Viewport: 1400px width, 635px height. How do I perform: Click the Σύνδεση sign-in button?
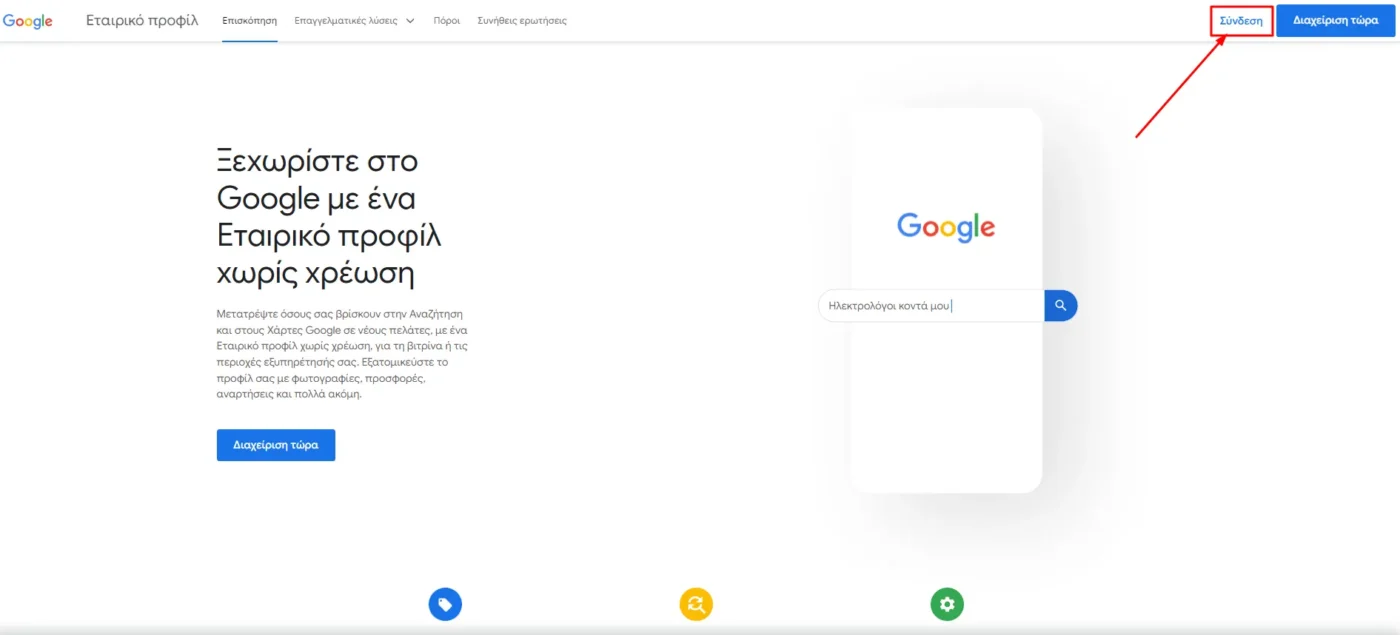click(x=1241, y=21)
